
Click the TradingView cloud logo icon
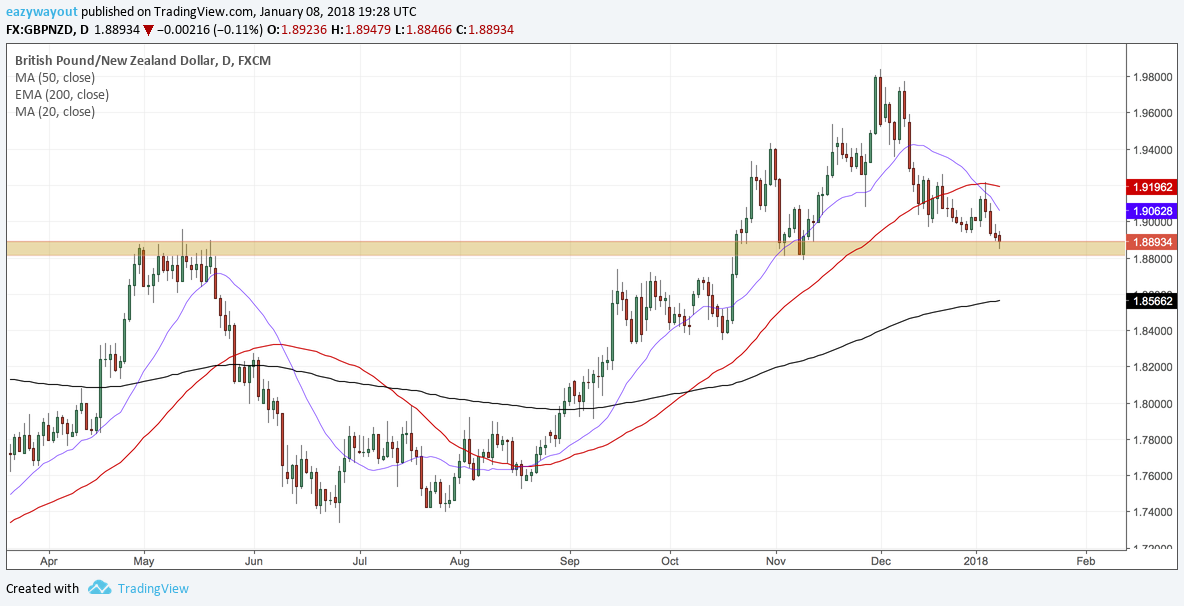click(100, 588)
